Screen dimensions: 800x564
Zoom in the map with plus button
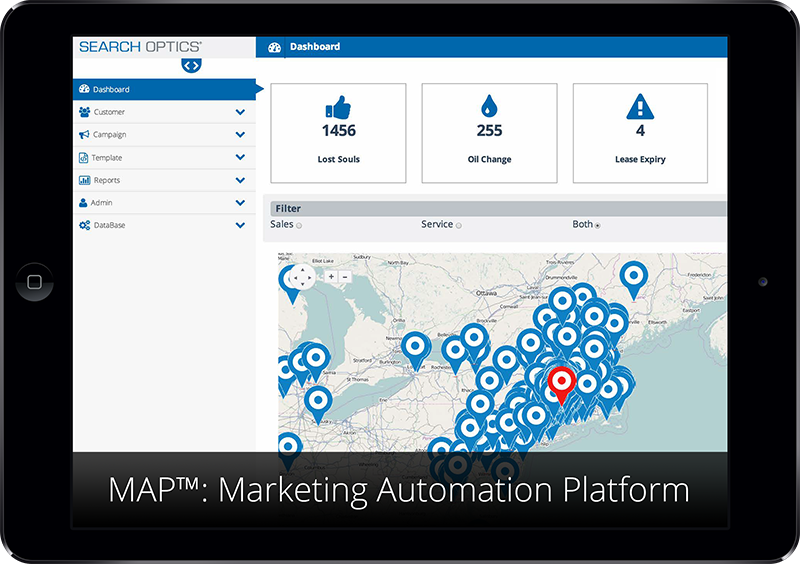(331, 276)
